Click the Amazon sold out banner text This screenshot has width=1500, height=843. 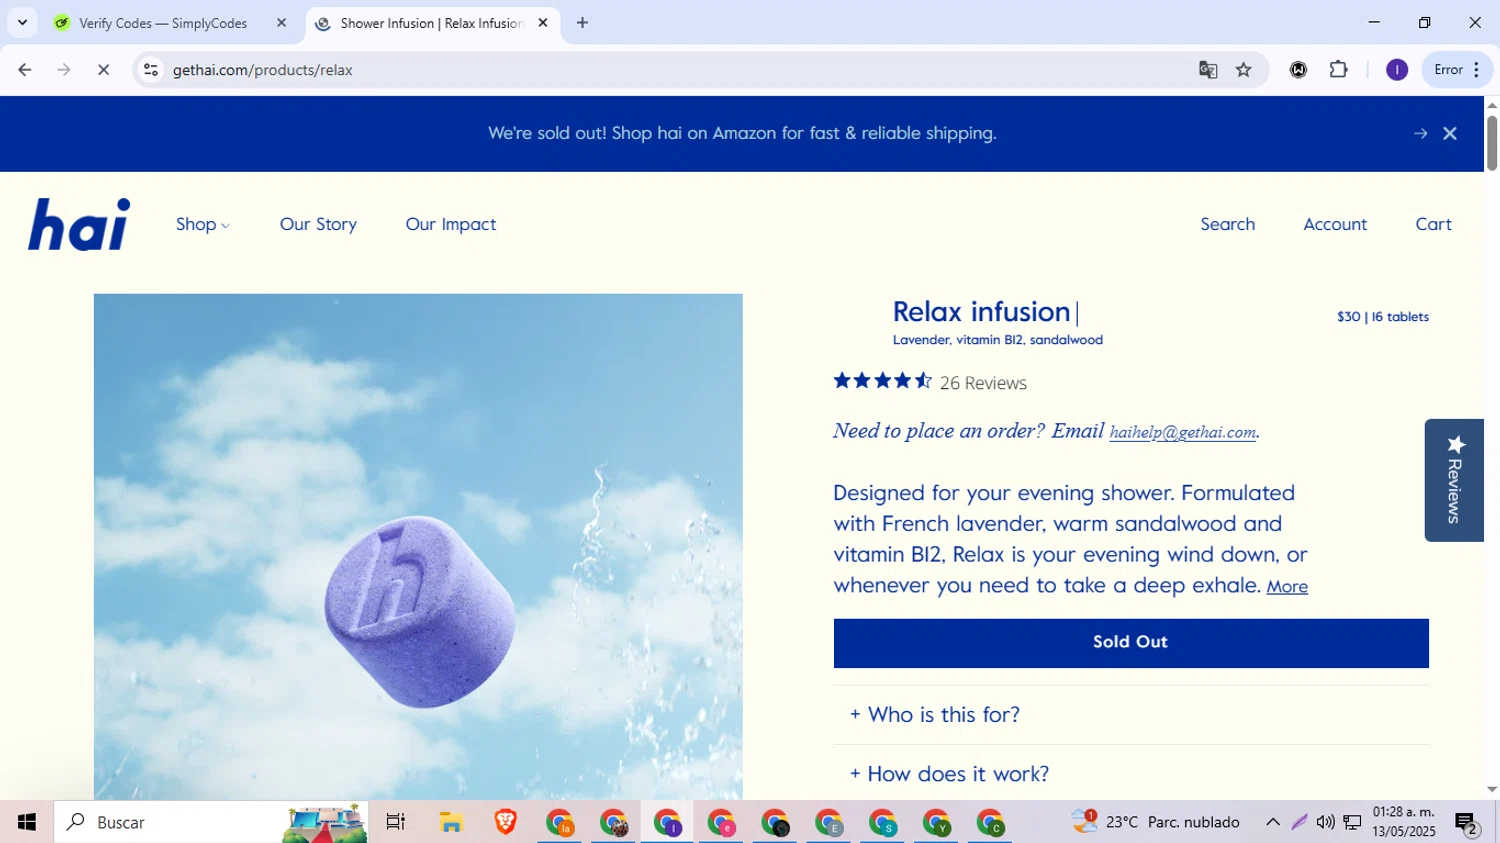[x=742, y=133]
